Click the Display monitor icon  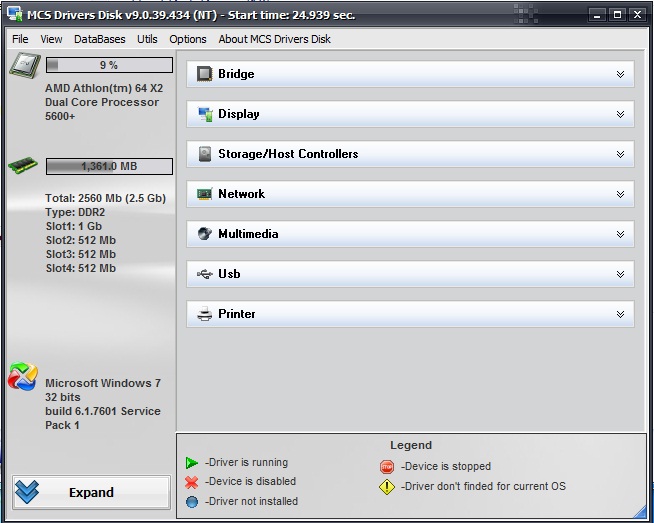[x=205, y=114]
